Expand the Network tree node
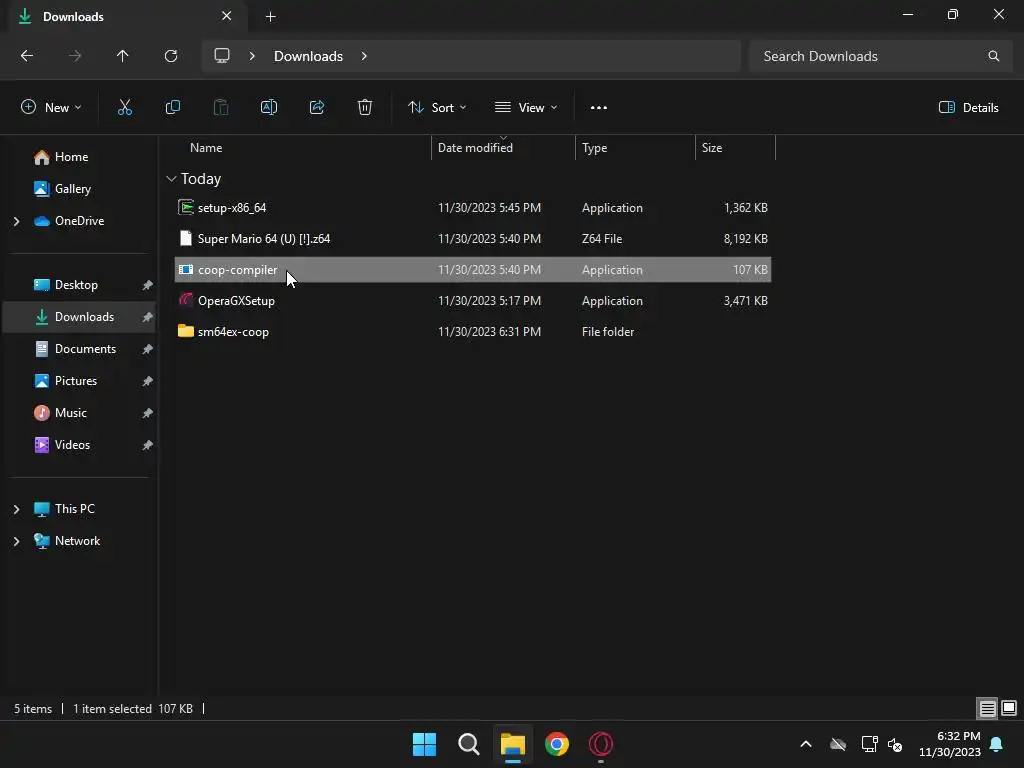The height and width of the screenshot is (768, 1024). pyautogui.click(x=16, y=541)
